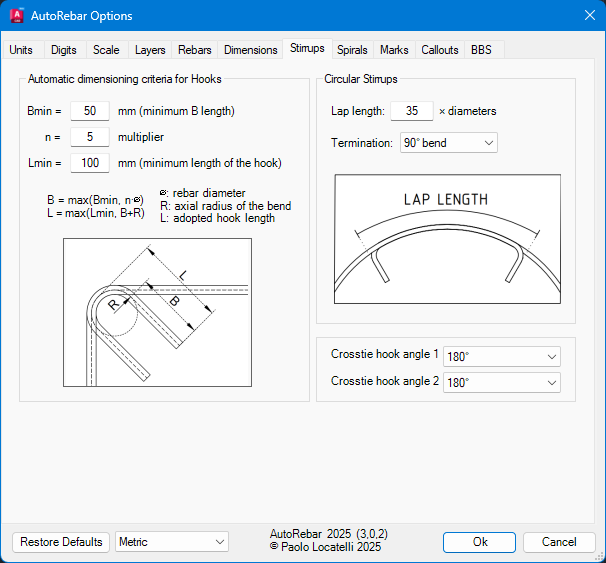Click the Lmin hook length field
Viewport: 606px width, 563px height.
pos(90,163)
